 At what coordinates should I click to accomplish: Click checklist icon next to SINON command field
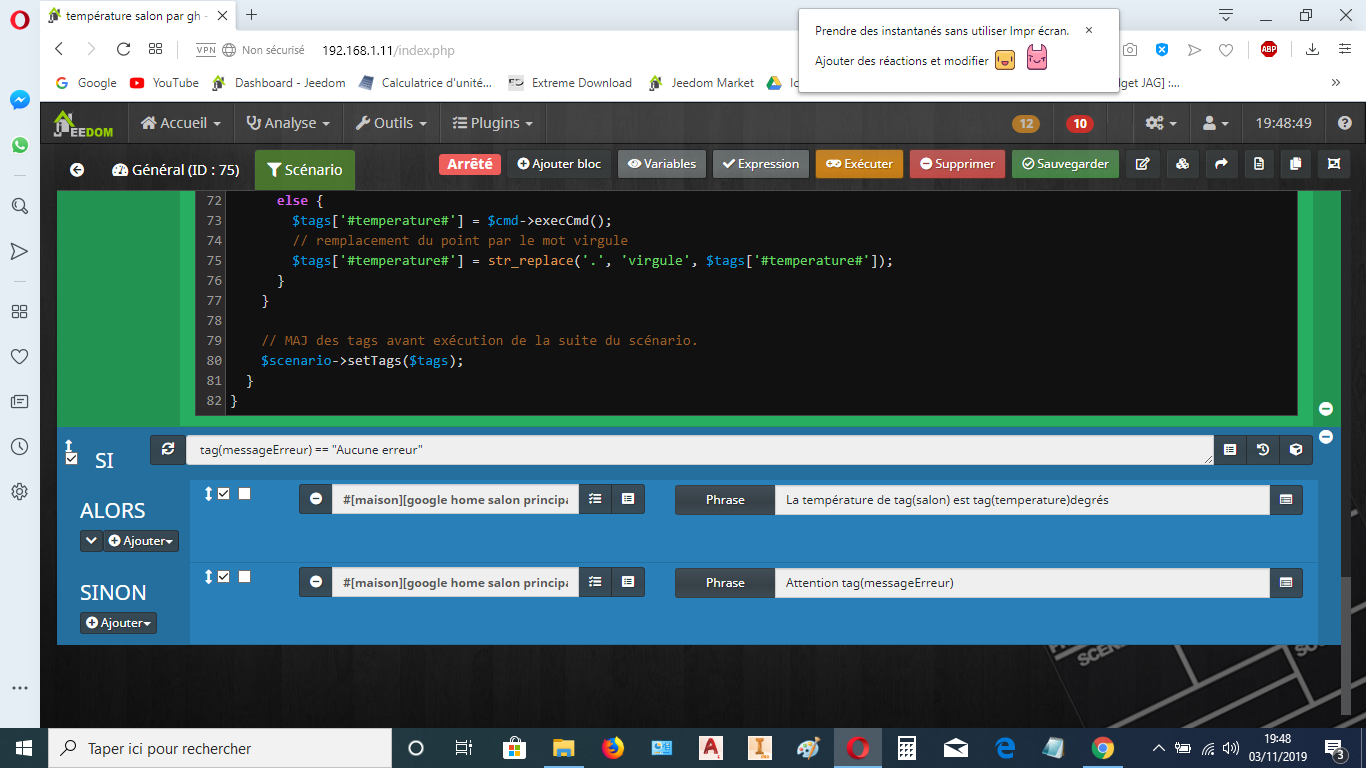(x=595, y=582)
